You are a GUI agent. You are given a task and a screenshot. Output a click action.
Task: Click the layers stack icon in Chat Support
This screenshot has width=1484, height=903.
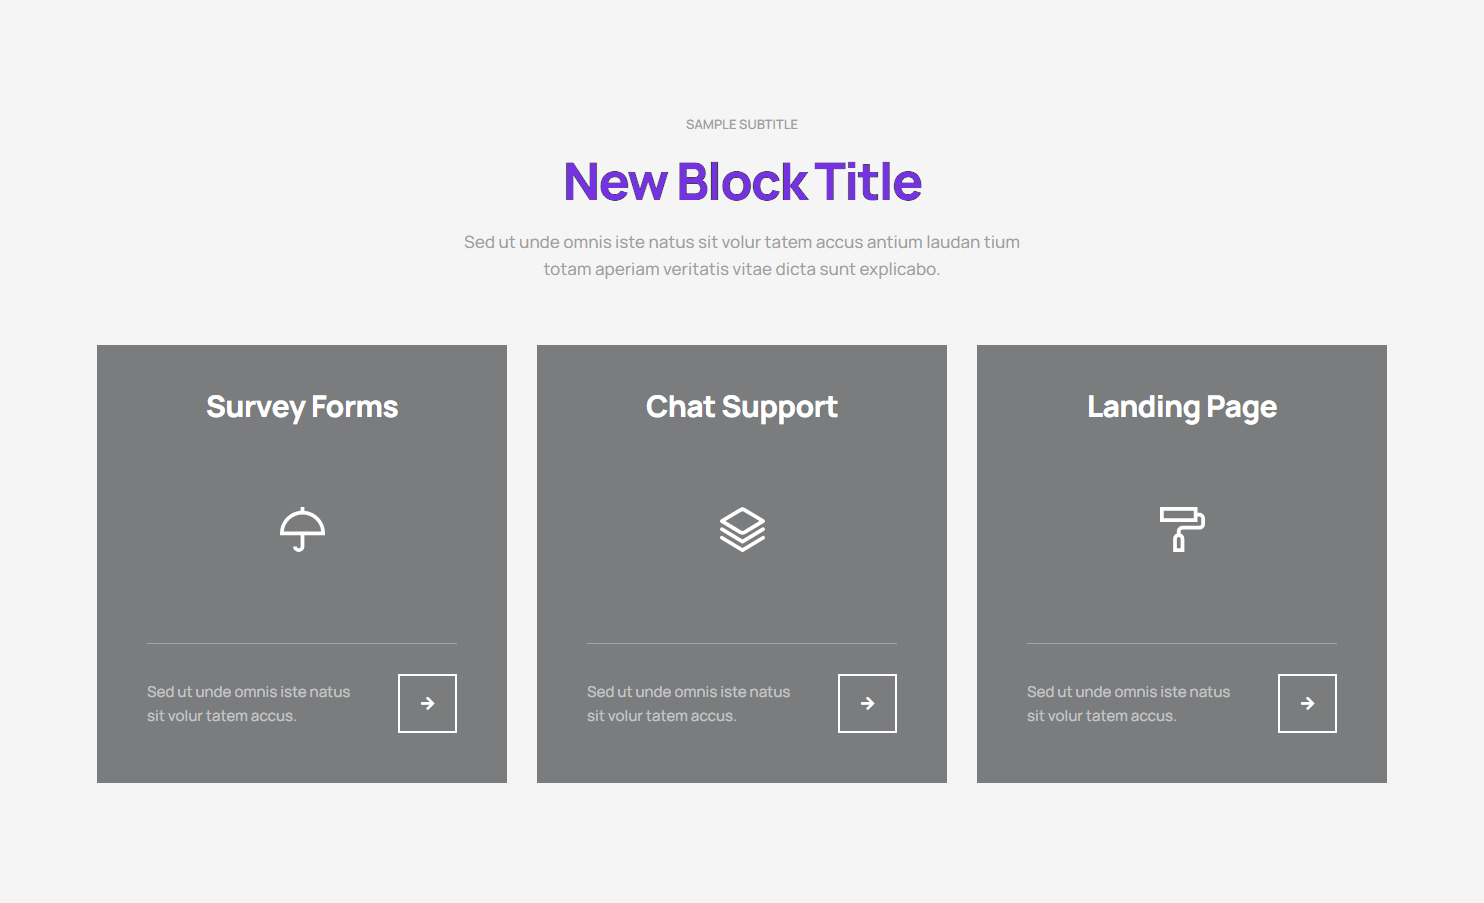(742, 529)
